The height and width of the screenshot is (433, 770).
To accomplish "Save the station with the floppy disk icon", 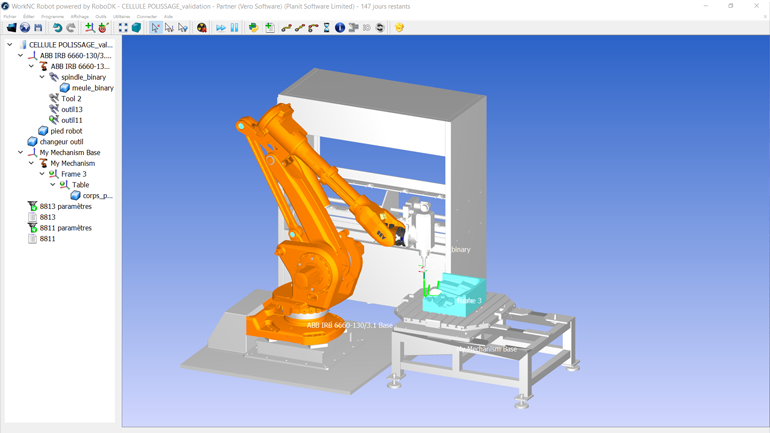I will point(38,28).
